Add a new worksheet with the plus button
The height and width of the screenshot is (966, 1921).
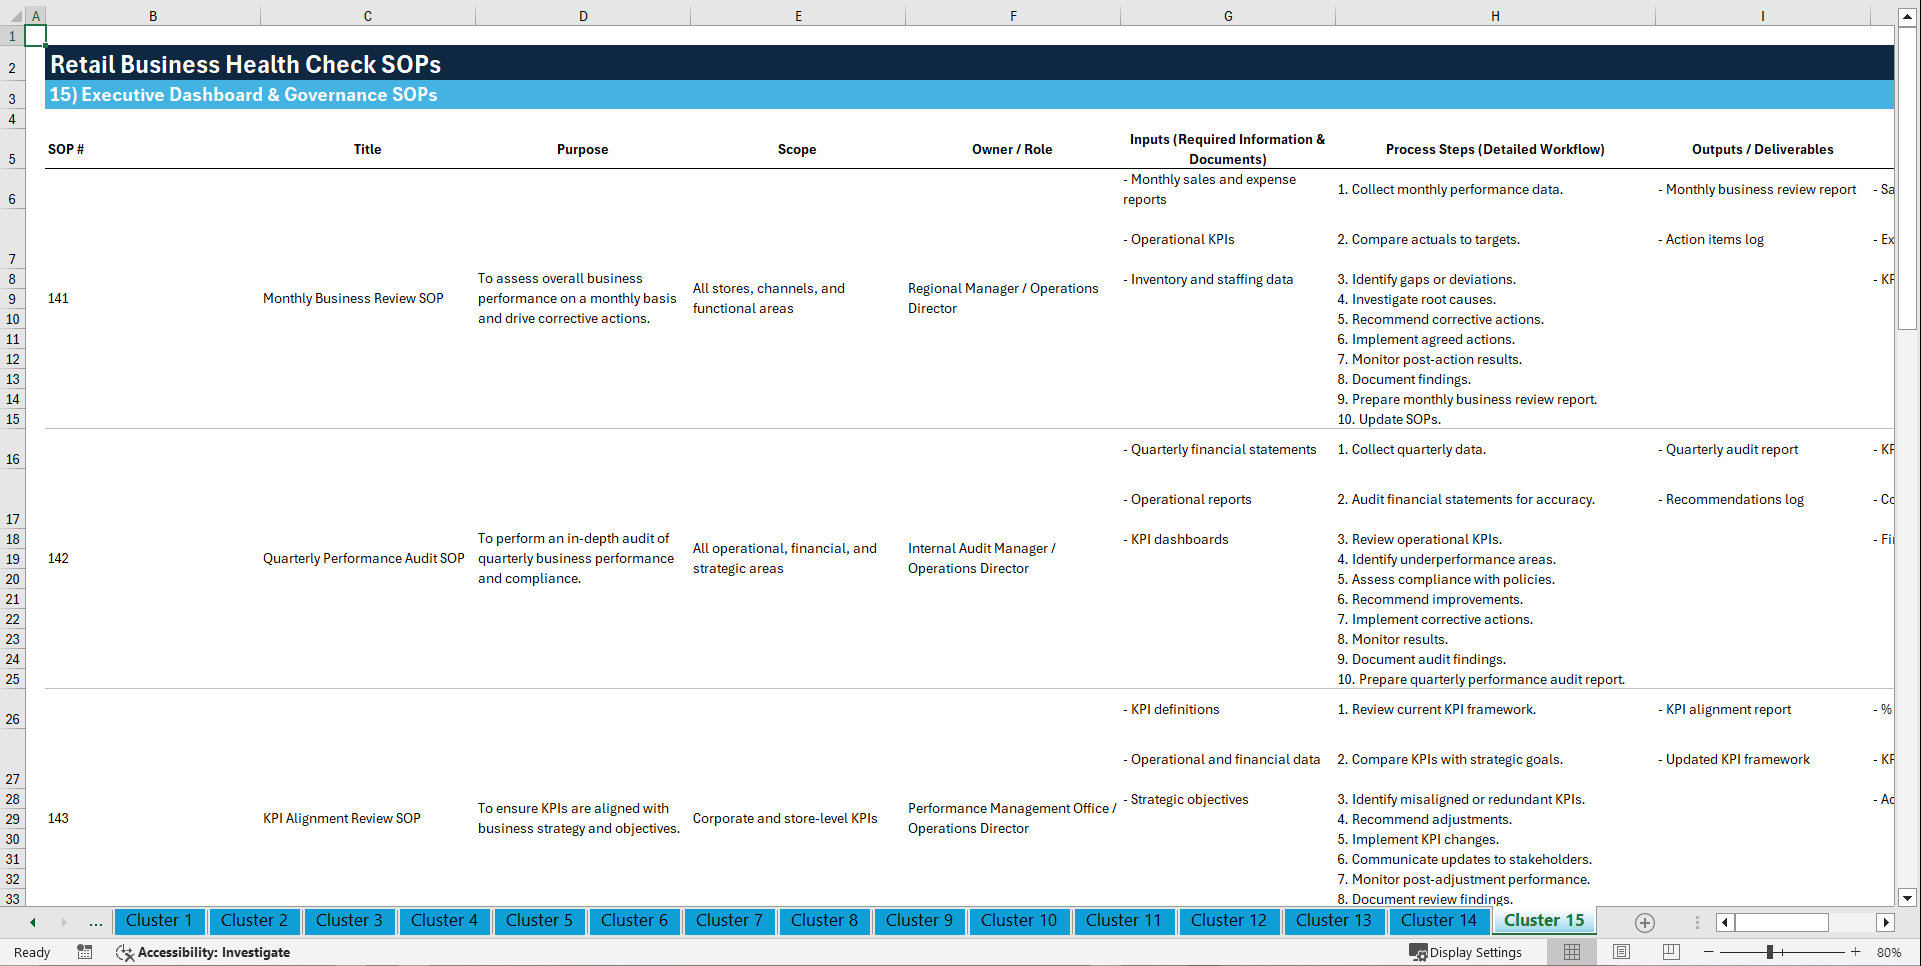click(1644, 922)
